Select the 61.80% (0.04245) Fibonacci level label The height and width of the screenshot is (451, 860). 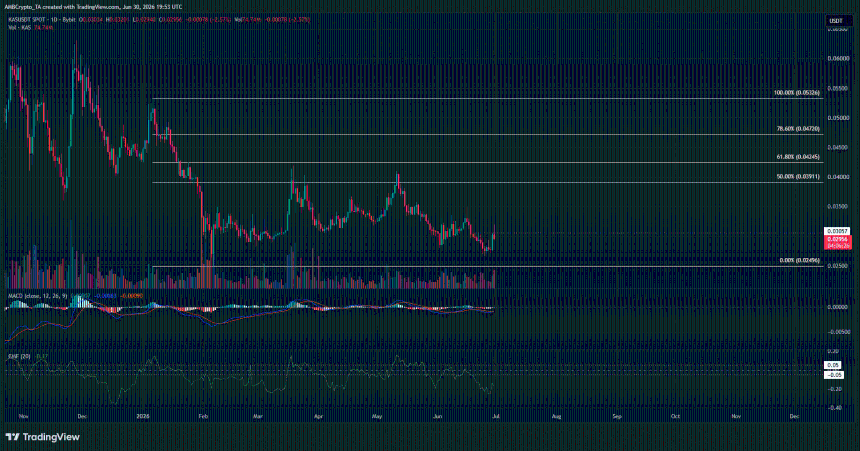click(798, 157)
